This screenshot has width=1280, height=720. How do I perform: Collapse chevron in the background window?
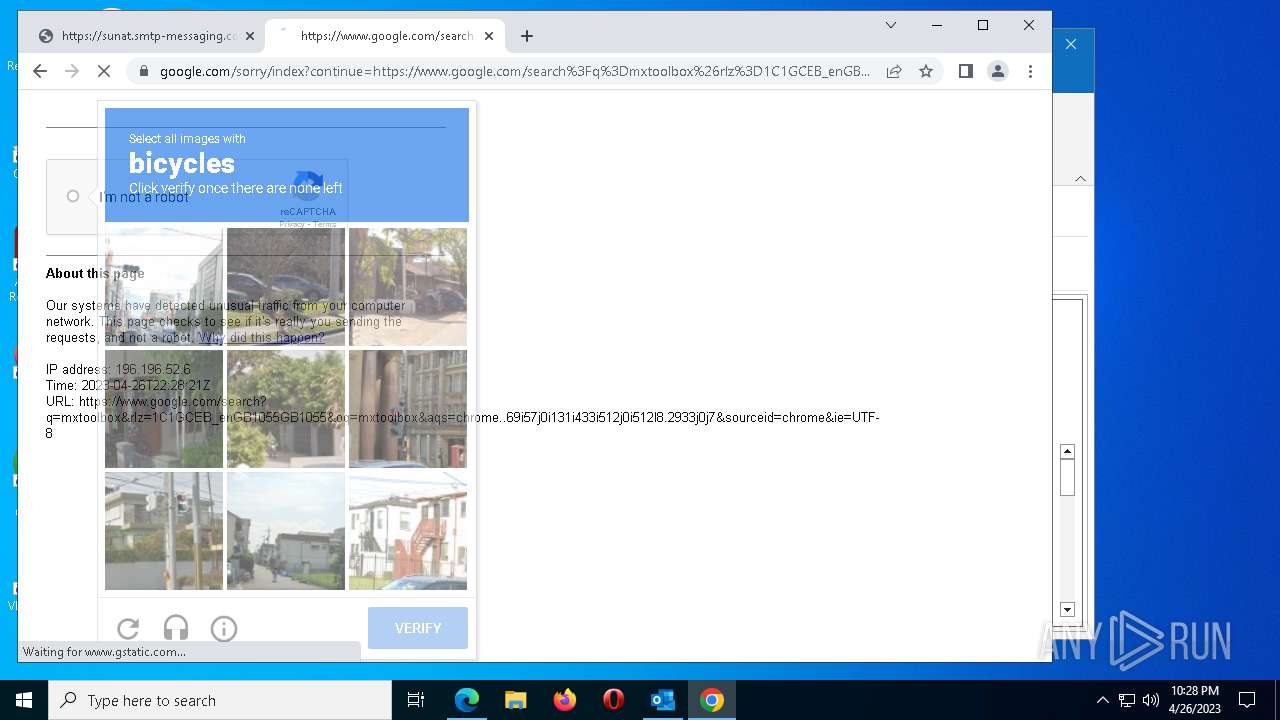coord(1080,178)
